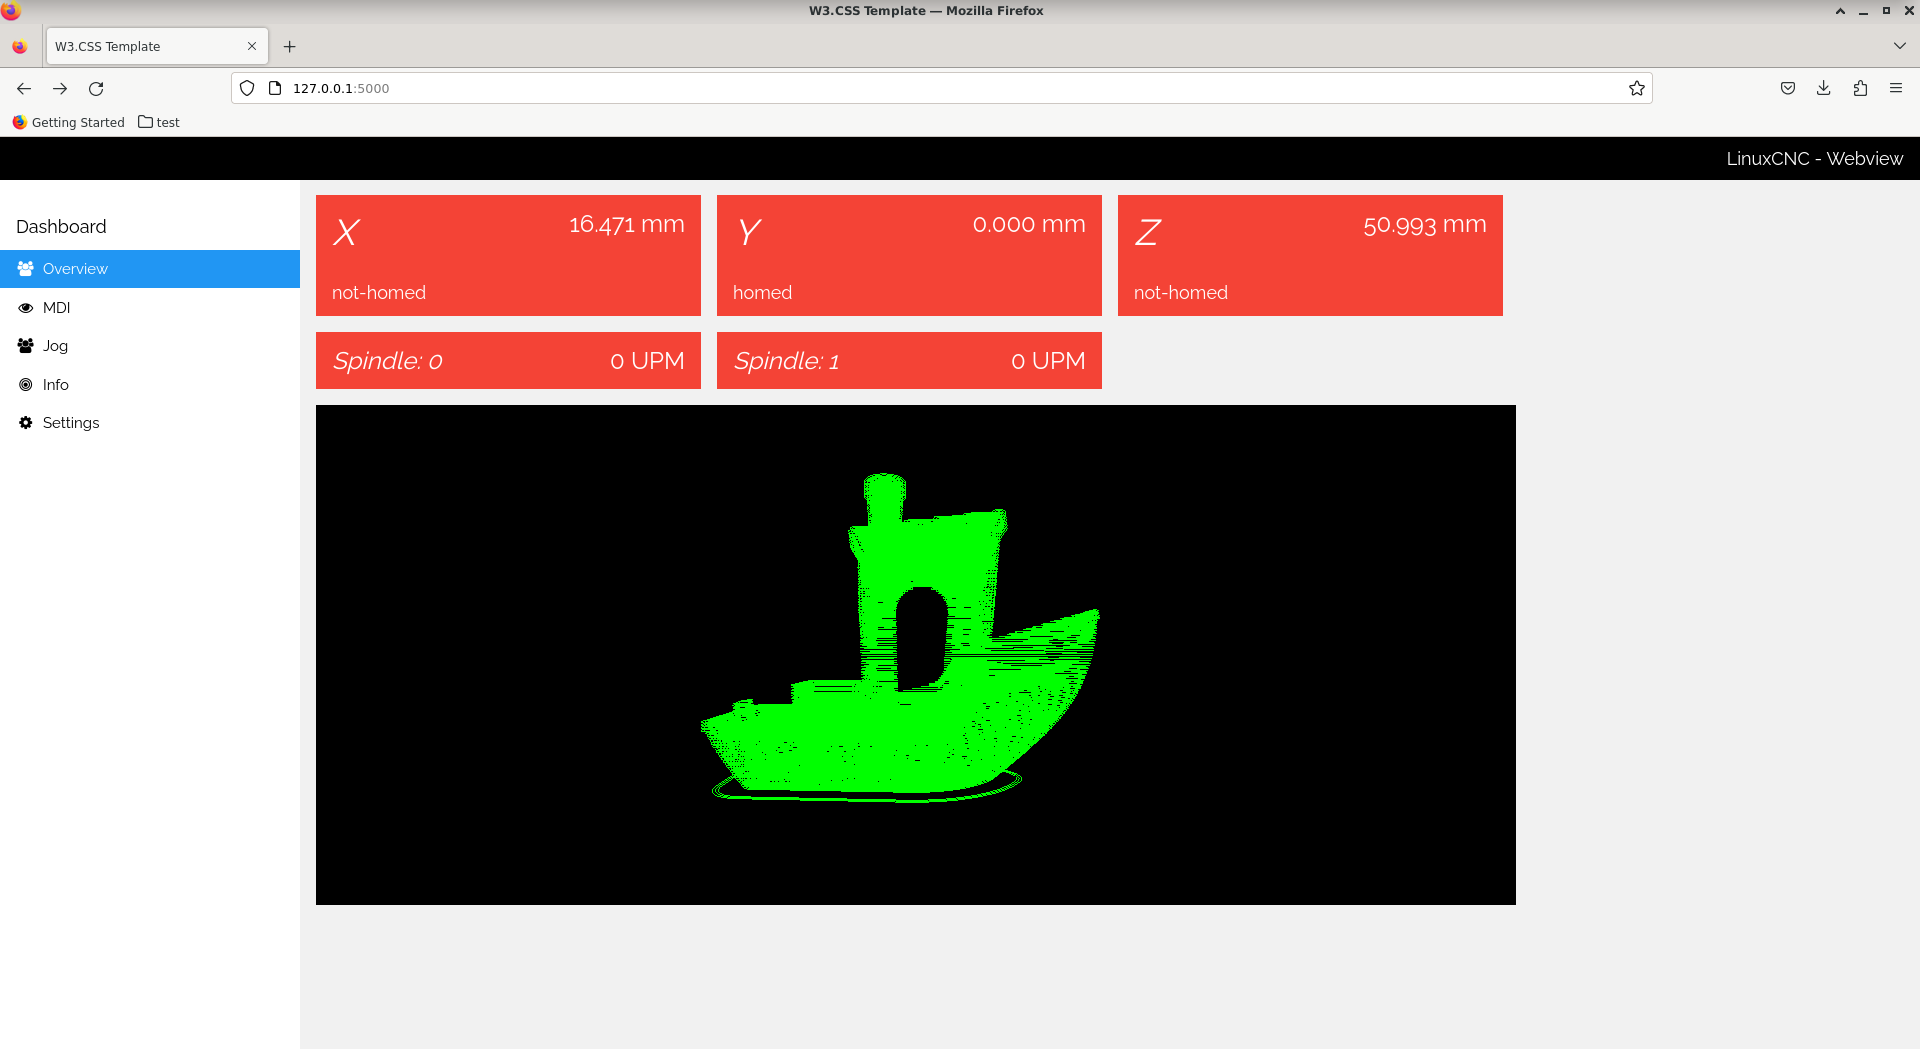The image size is (1920, 1049).
Task: Click the browser back arrow
Action: pyautogui.click(x=24, y=88)
